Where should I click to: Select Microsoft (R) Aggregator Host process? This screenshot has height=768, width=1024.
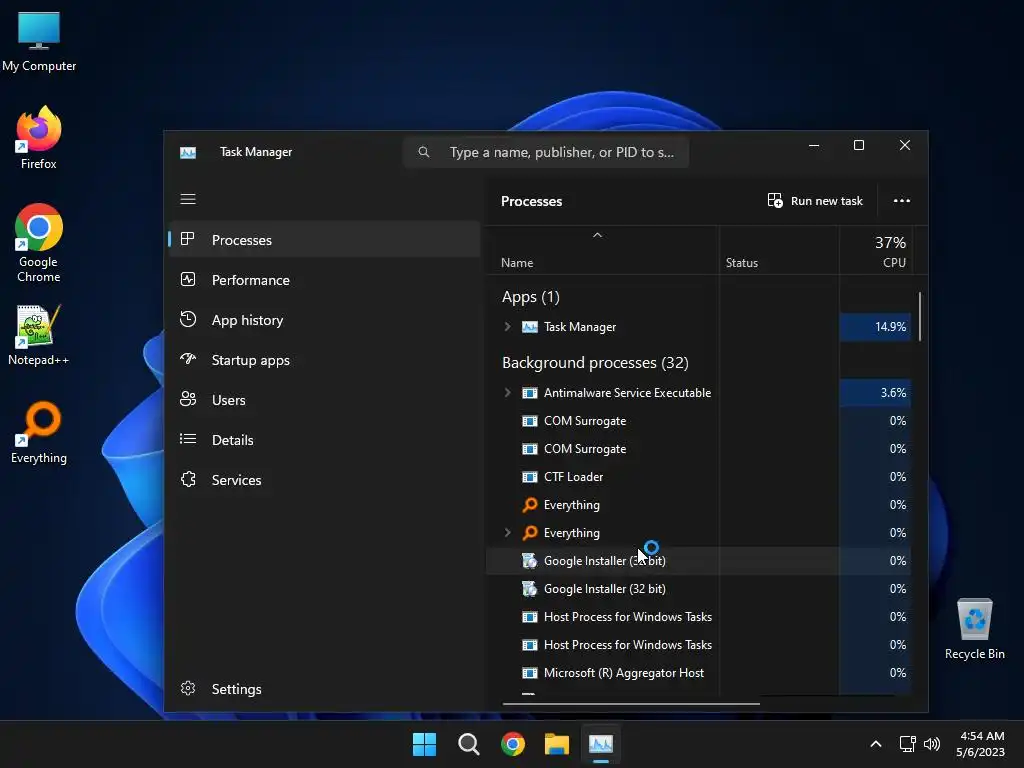point(699,673)
